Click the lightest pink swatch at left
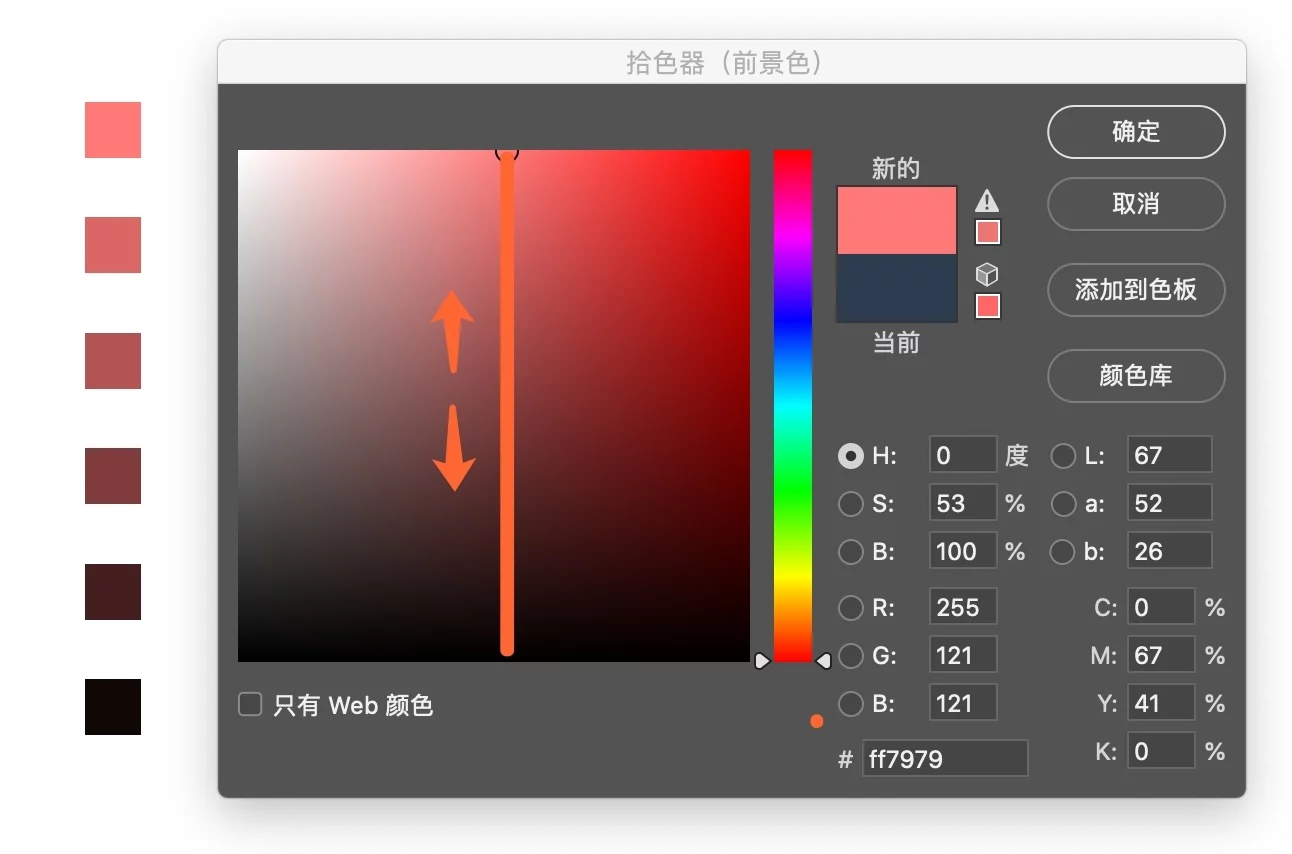The height and width of the screenshot is (854, 1292). (x=113, y=130)
